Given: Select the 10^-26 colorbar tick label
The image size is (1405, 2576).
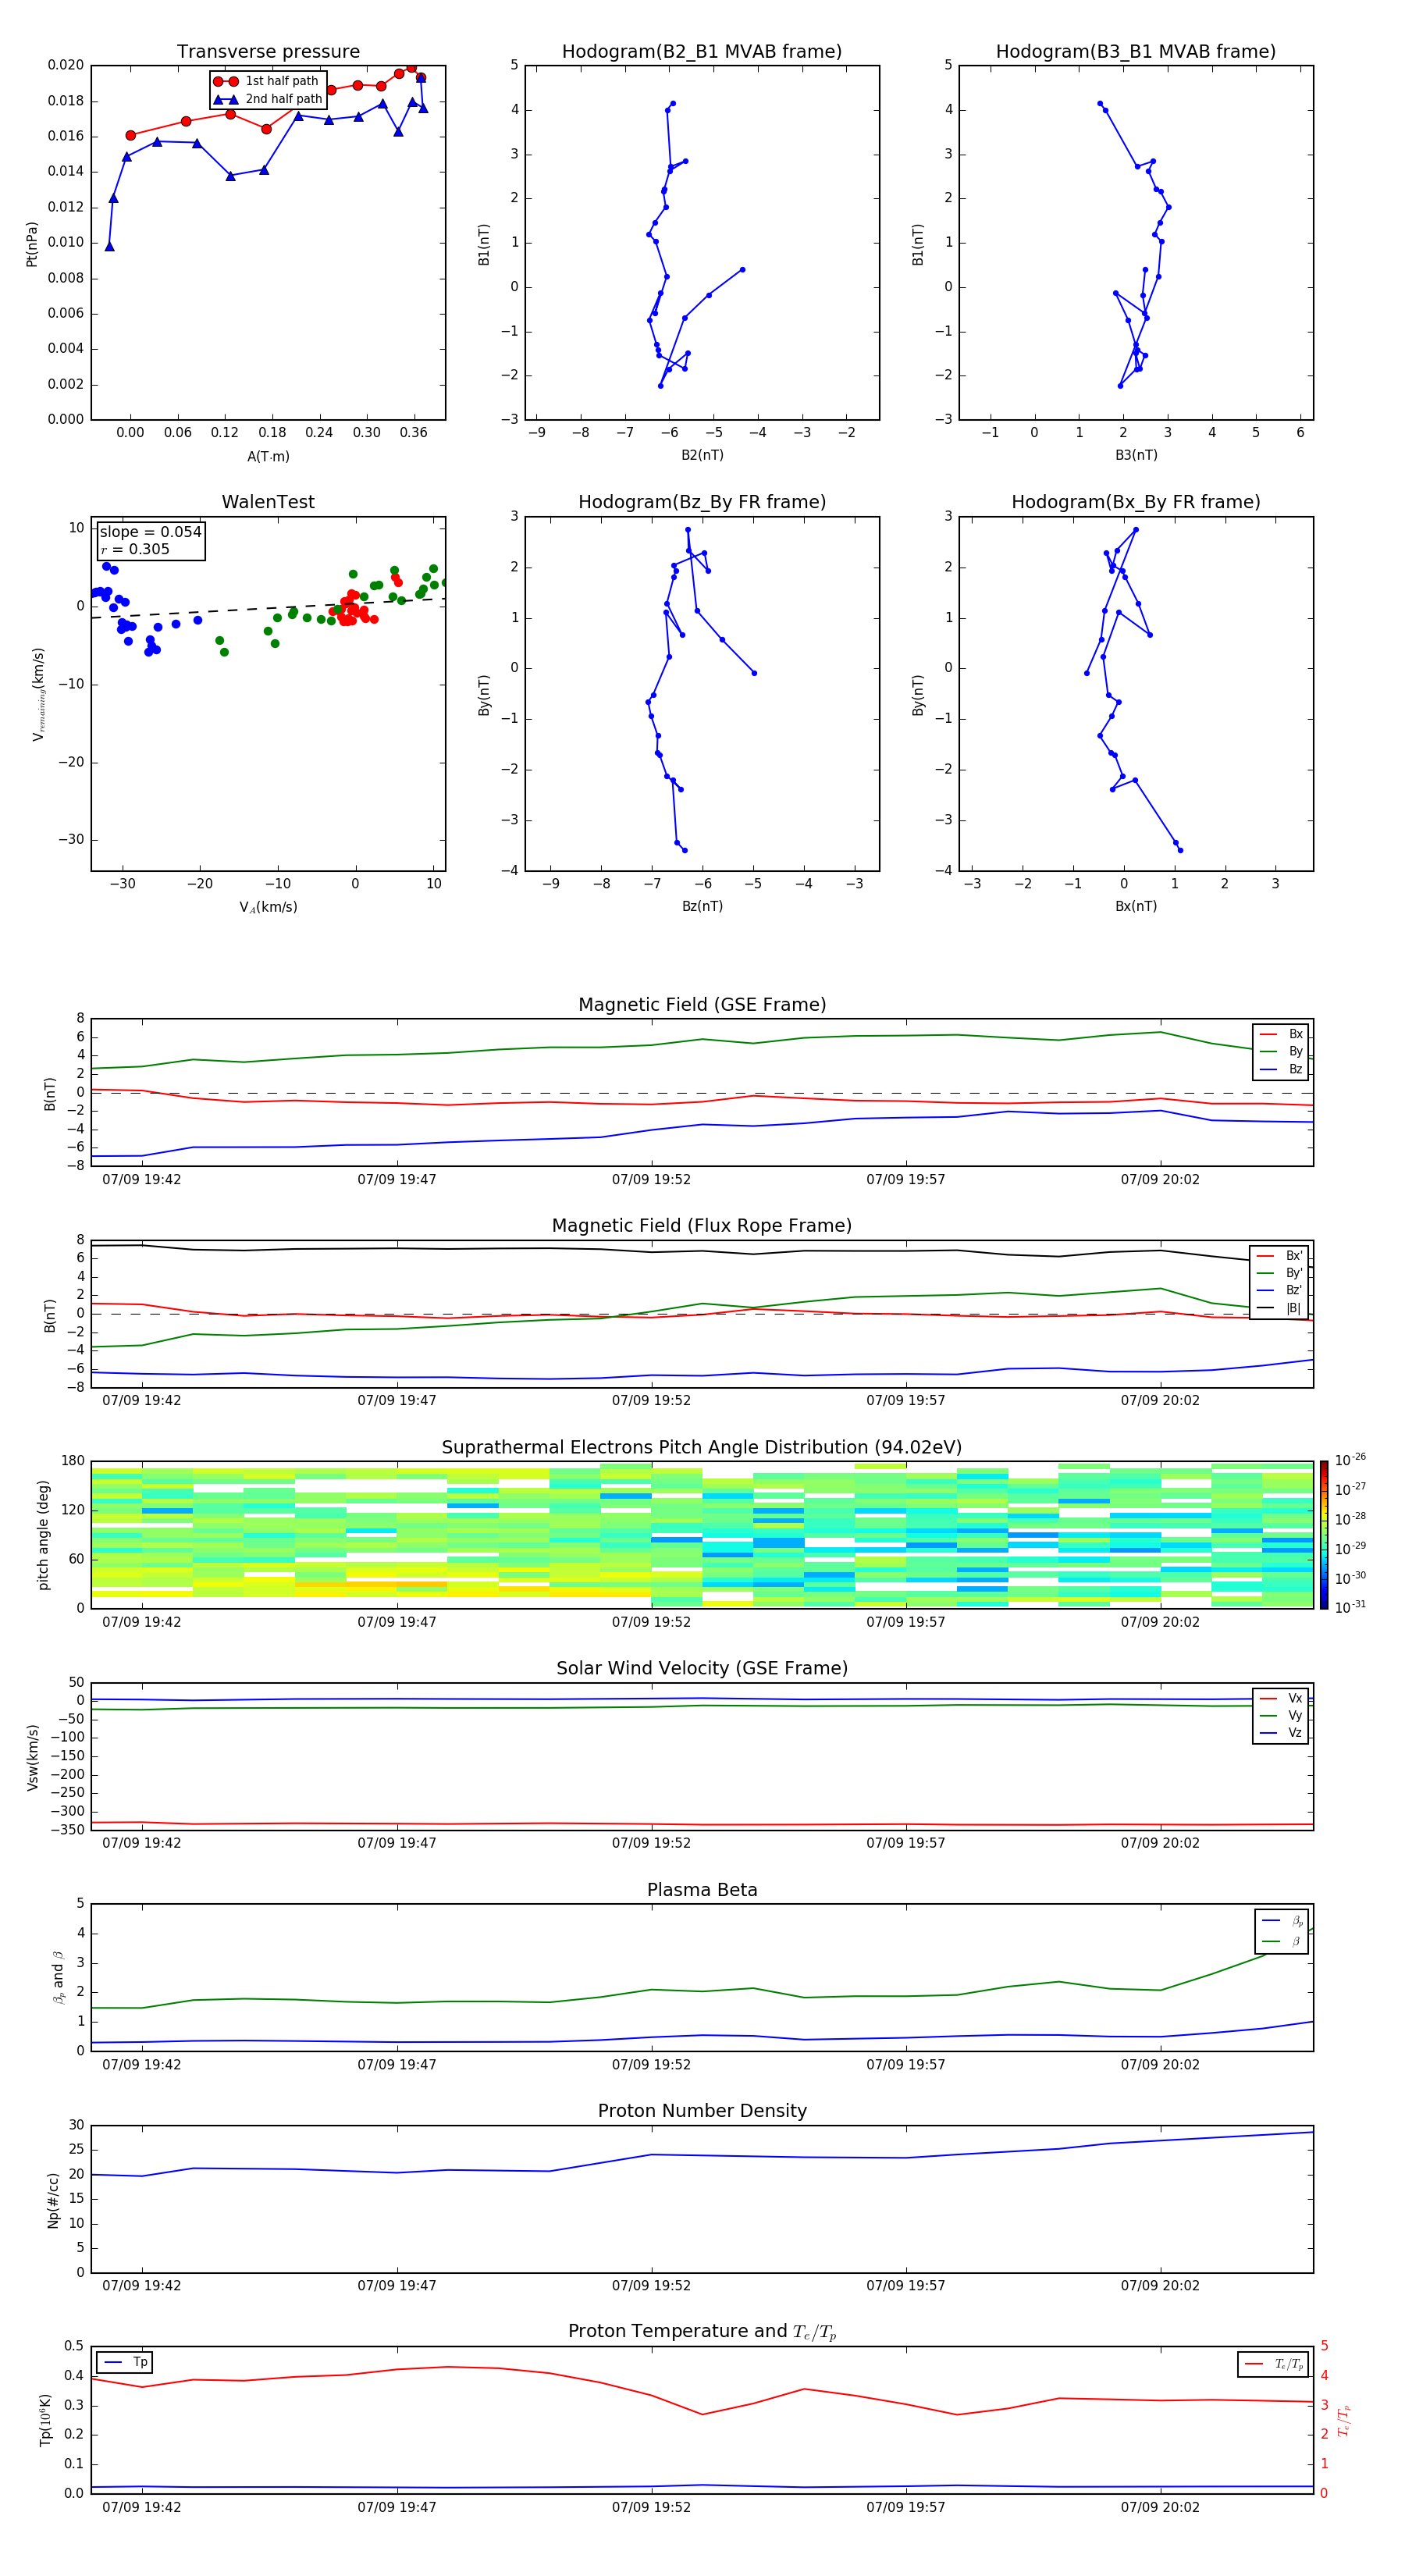Looking at the screenshot, I should pyautogui.click(x=1350, y=1460).
